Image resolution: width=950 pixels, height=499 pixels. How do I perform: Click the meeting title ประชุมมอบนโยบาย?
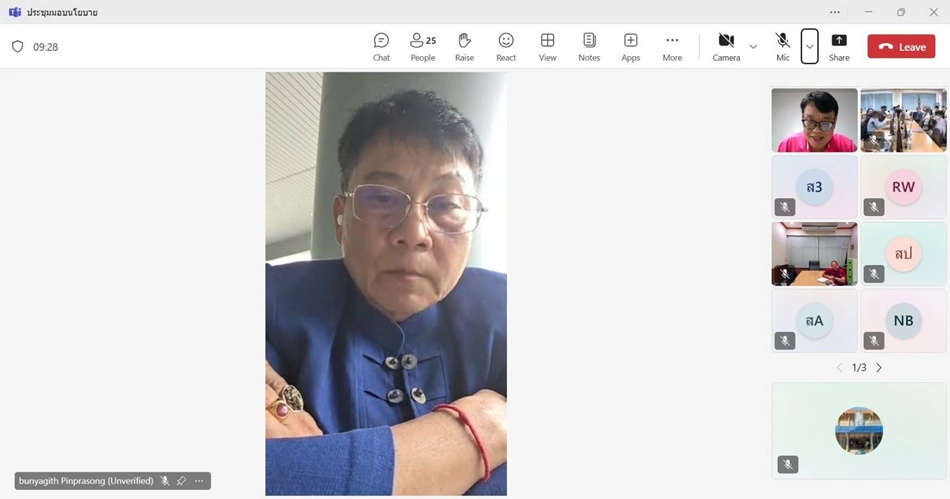[x=62, y=12]
